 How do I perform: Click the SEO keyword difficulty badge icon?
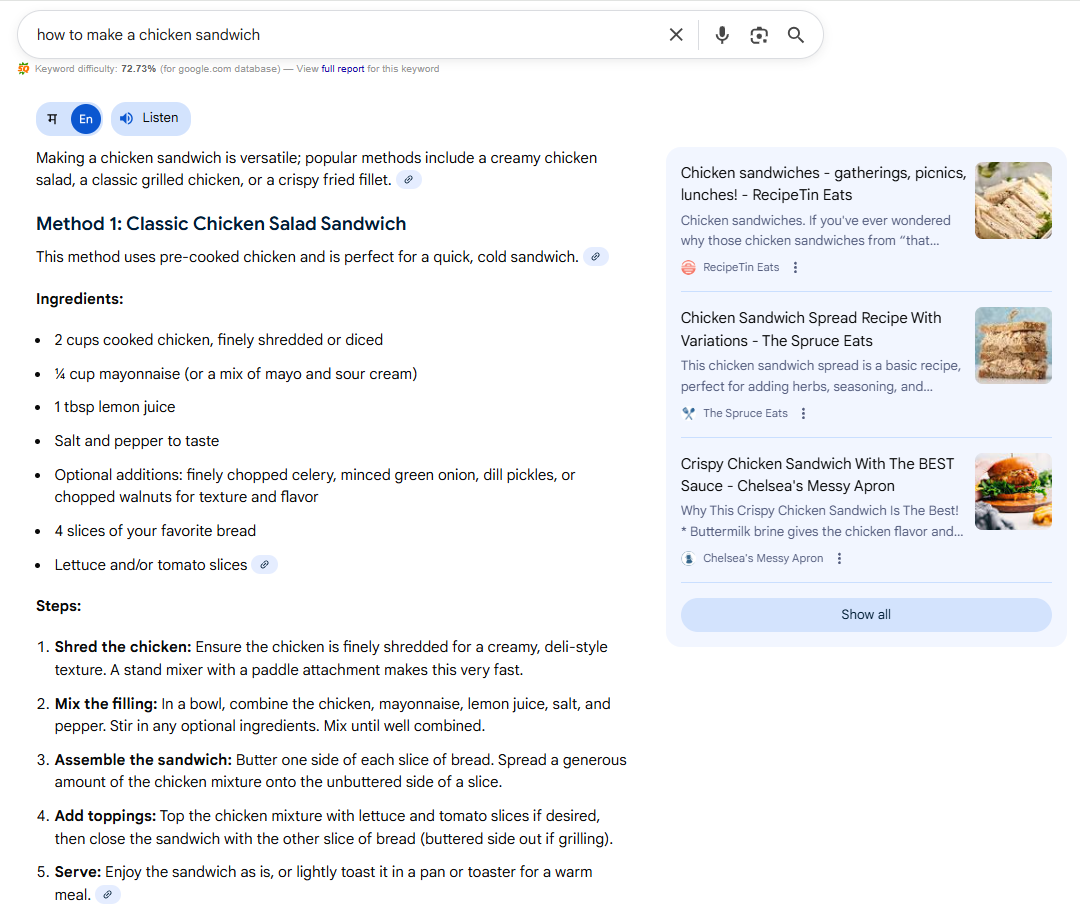click(22, 68)
